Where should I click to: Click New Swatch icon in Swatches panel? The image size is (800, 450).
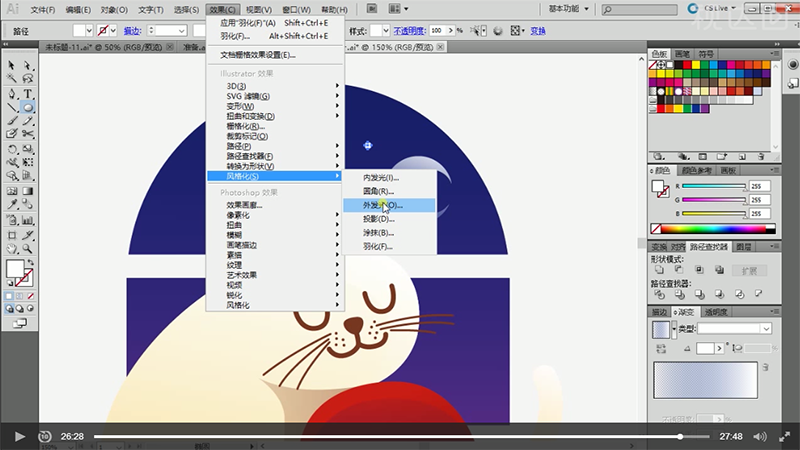pos(742,157)
